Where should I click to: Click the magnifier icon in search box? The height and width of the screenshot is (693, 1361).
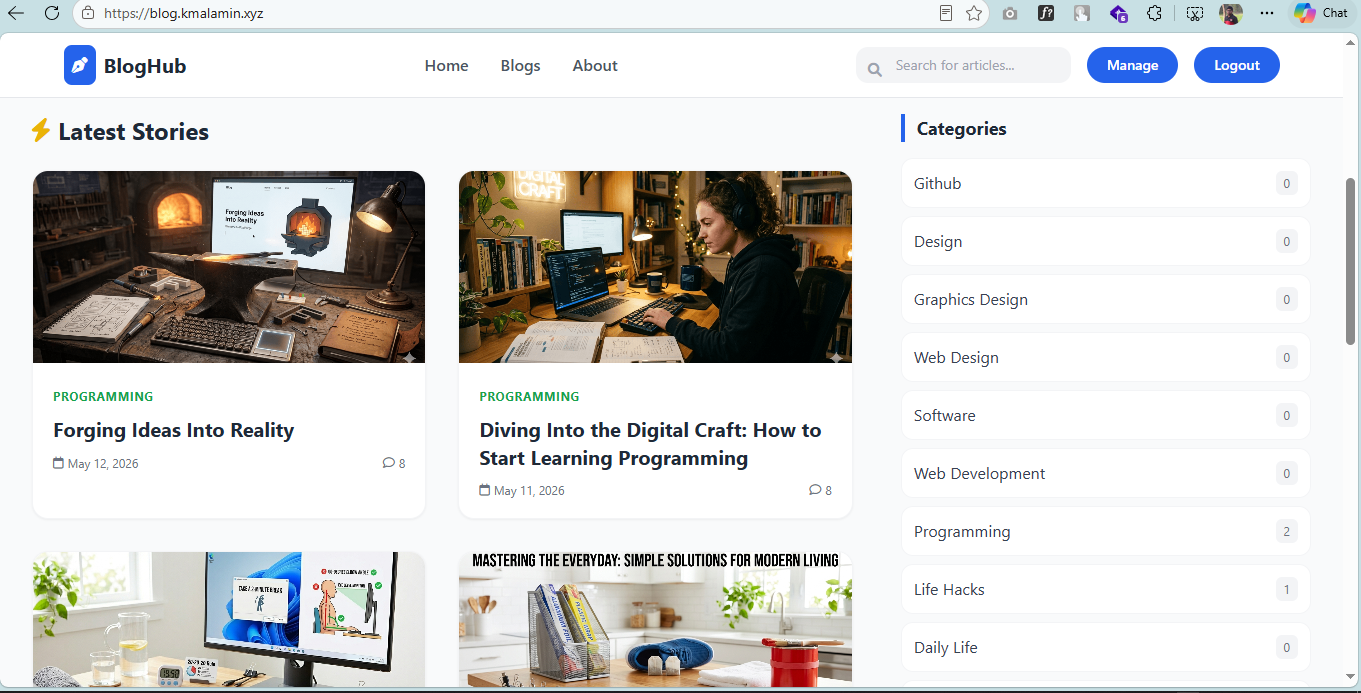click(875, 69)
